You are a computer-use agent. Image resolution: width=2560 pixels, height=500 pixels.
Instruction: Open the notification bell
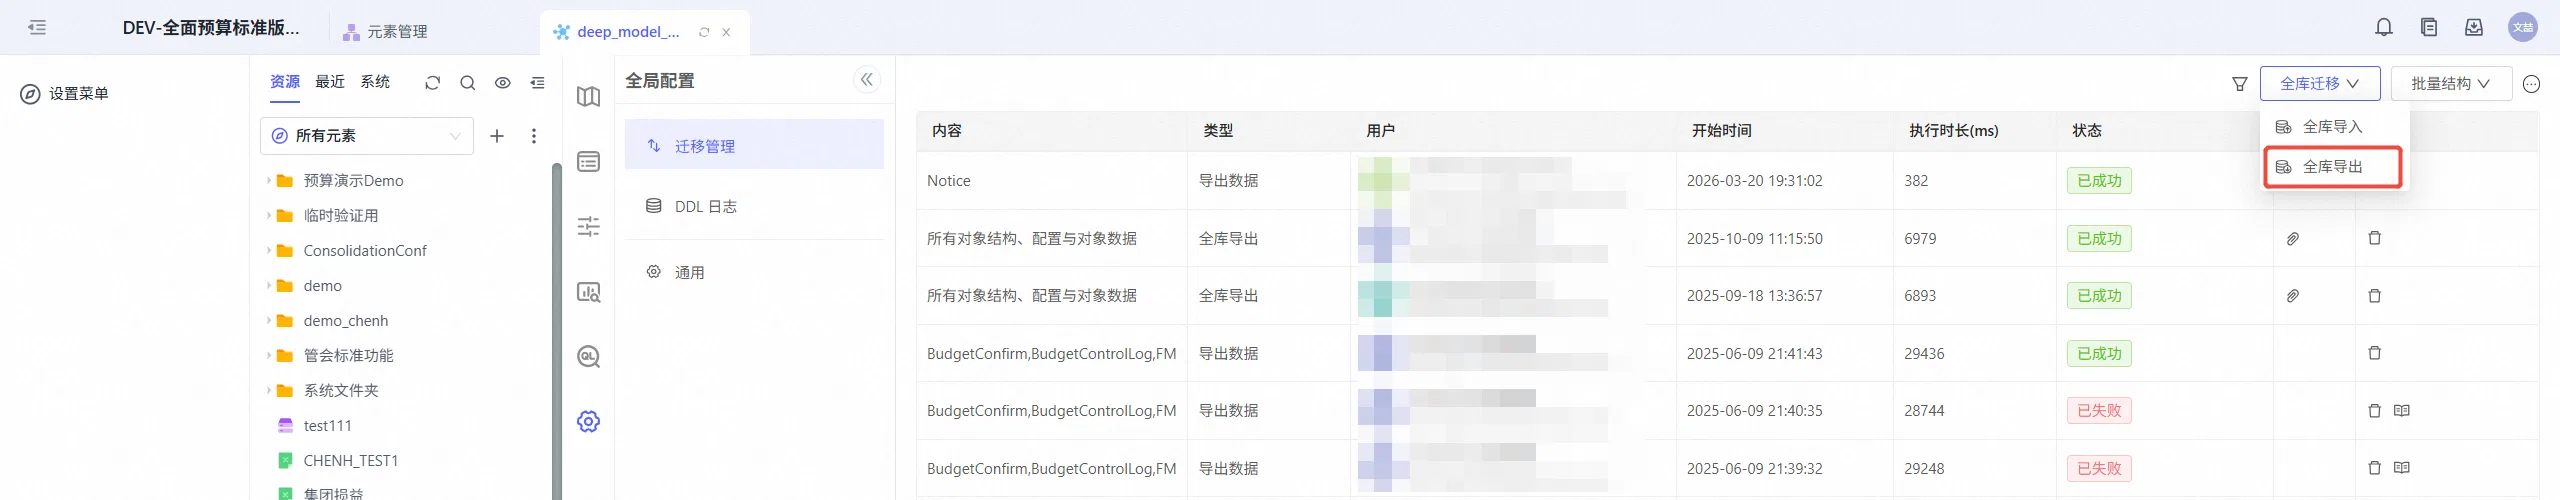pos(2384,28)
